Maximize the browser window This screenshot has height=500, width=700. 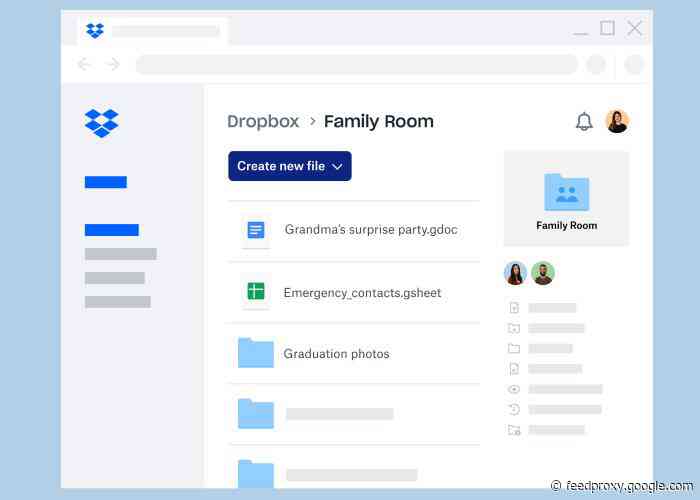point(607,28)
